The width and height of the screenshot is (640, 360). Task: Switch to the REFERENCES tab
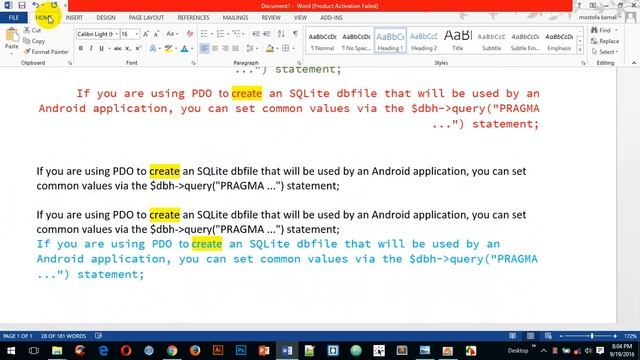[x=193, y=18]
